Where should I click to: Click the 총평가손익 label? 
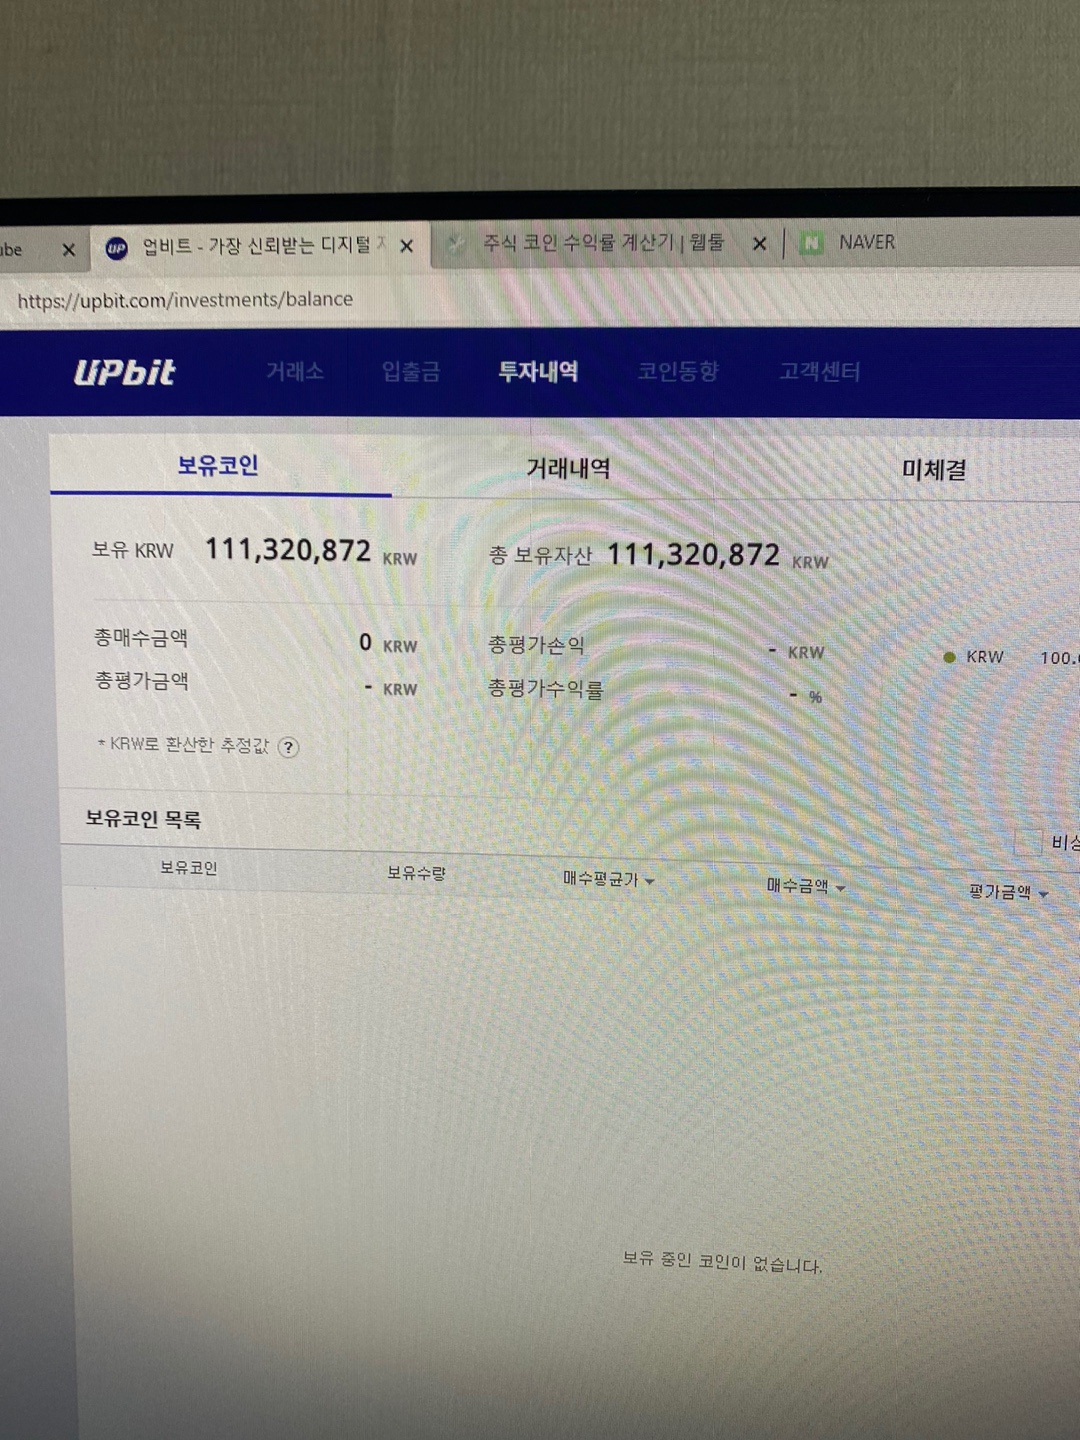click(x=536, y=645)
